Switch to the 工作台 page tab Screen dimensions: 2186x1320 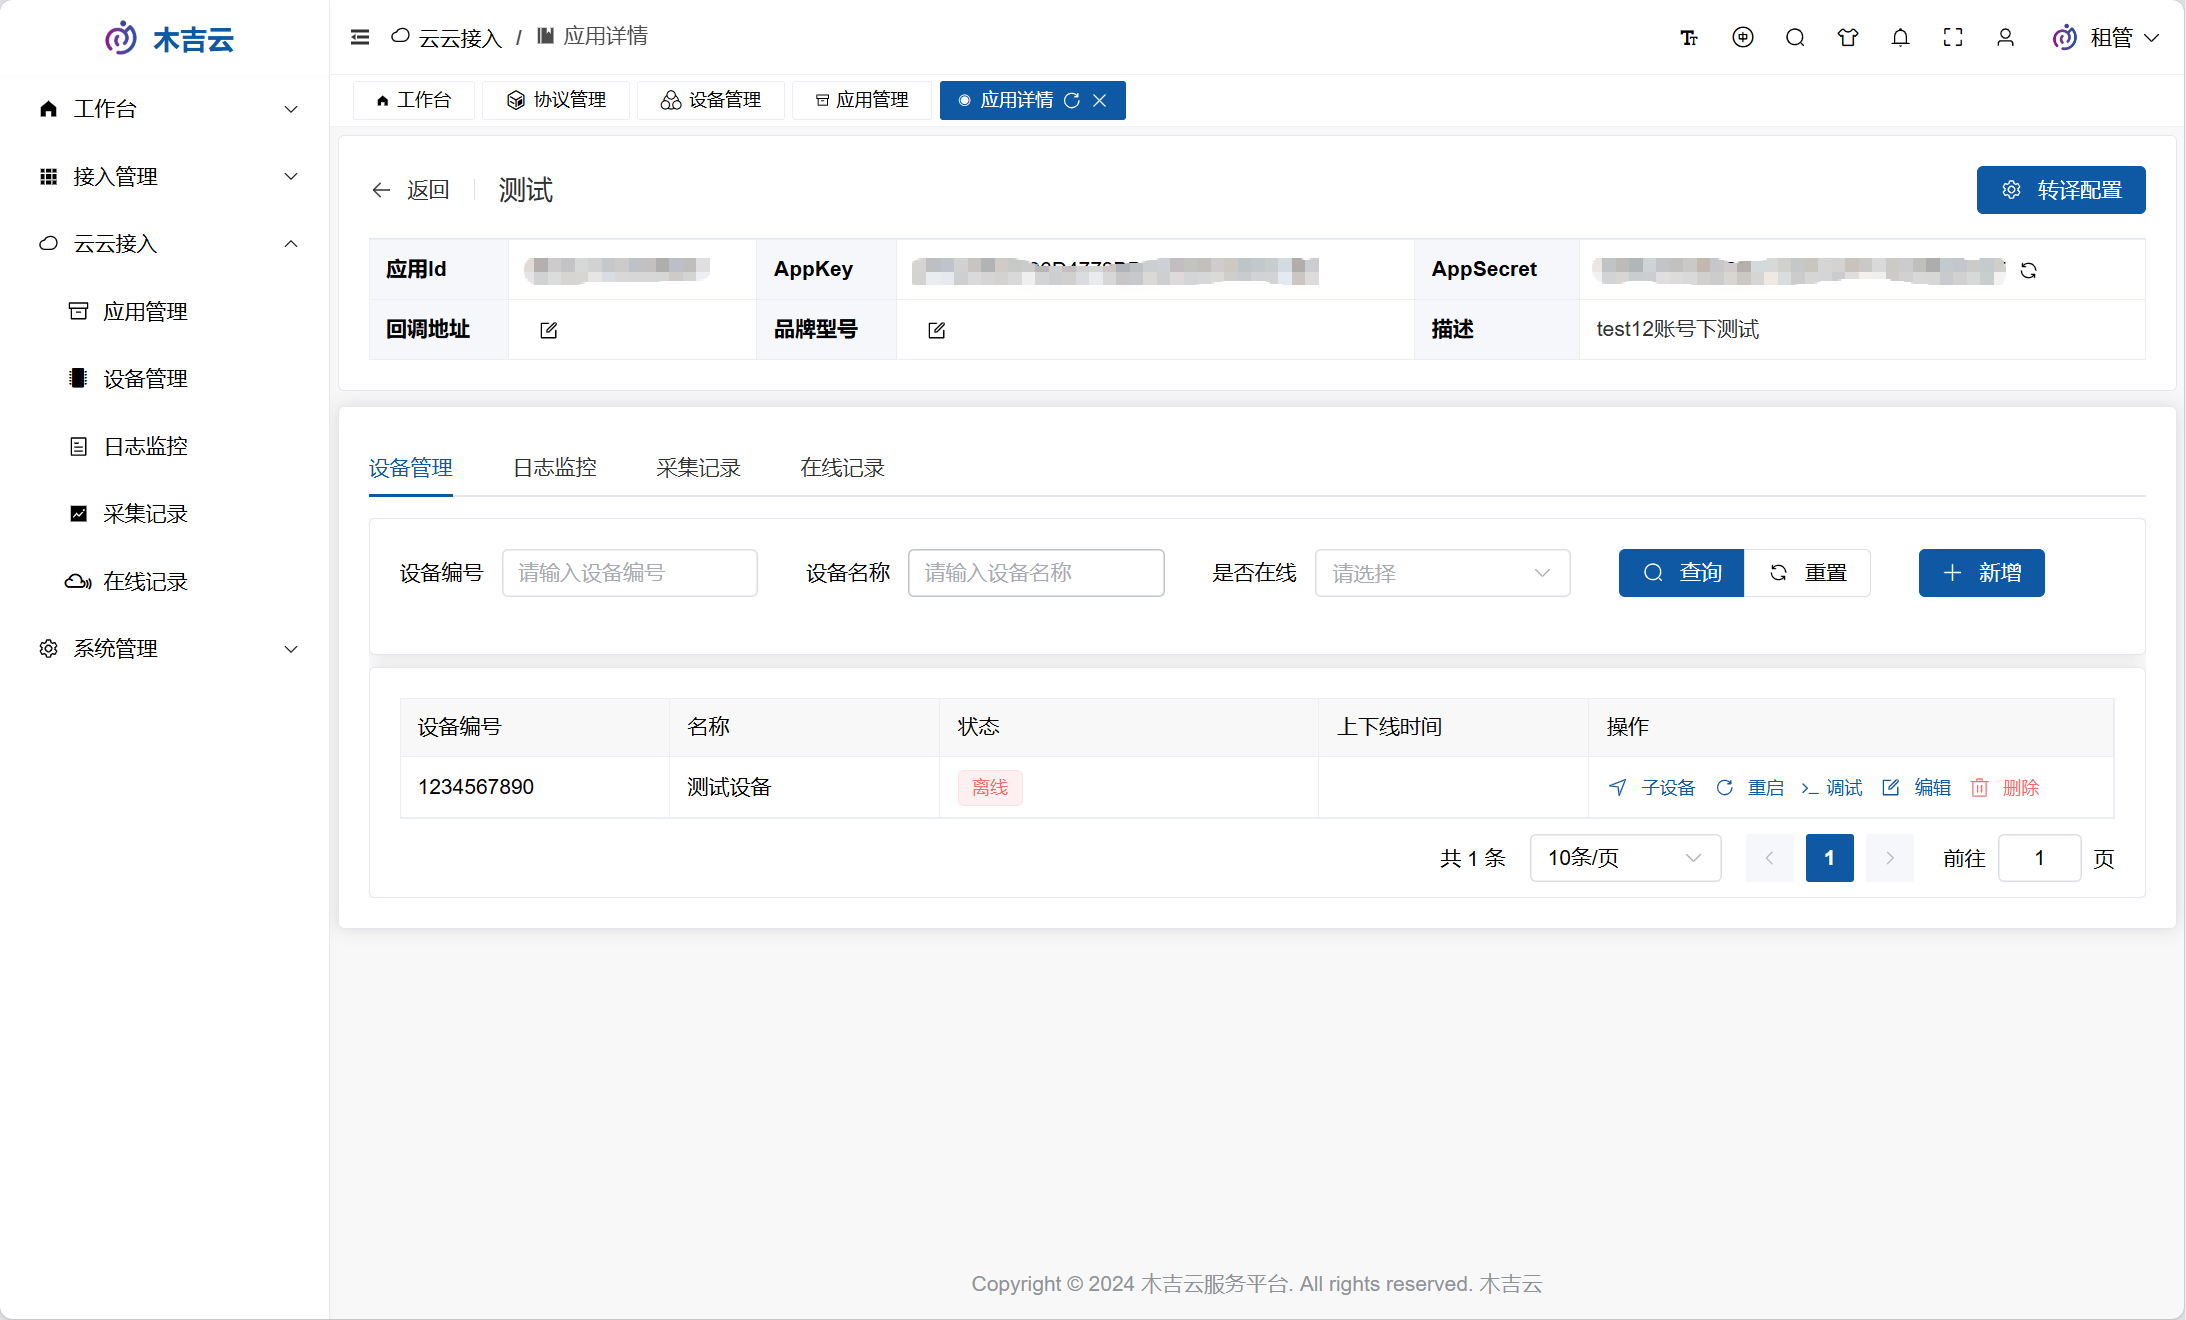pos(414,100)
